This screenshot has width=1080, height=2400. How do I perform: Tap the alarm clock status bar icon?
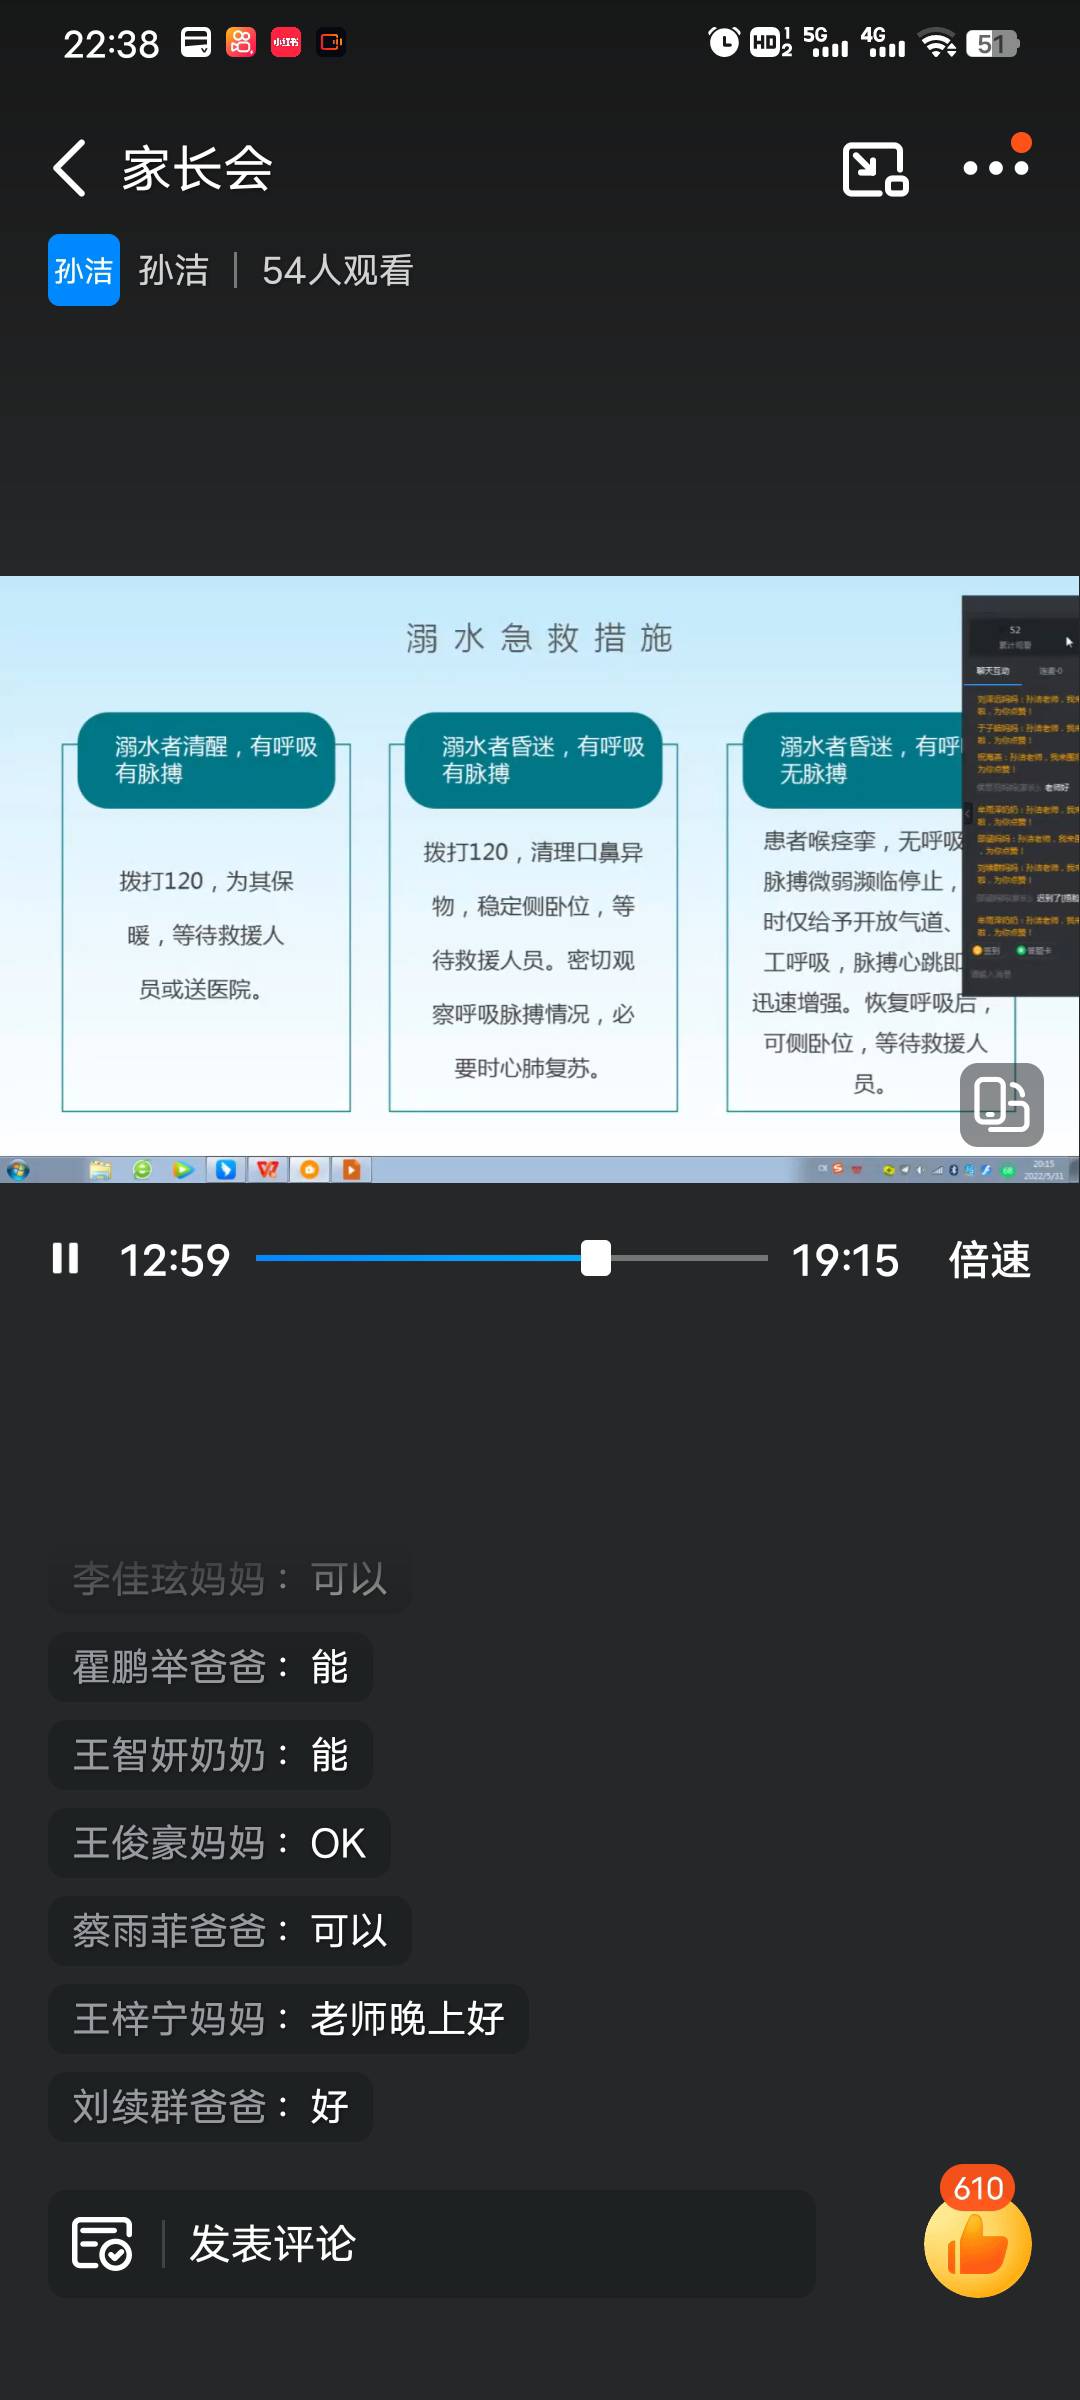(x=724, y=42)
